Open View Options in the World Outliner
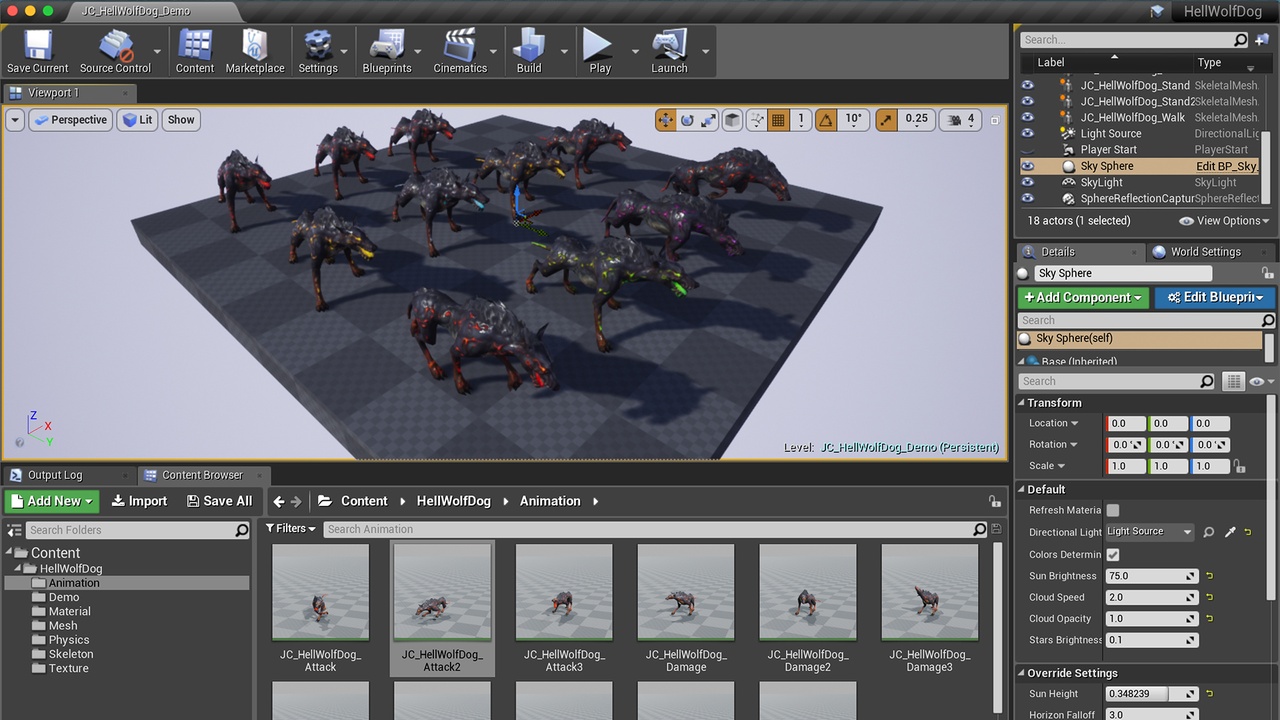1280x720 pixels. [x=1224, y=221]
